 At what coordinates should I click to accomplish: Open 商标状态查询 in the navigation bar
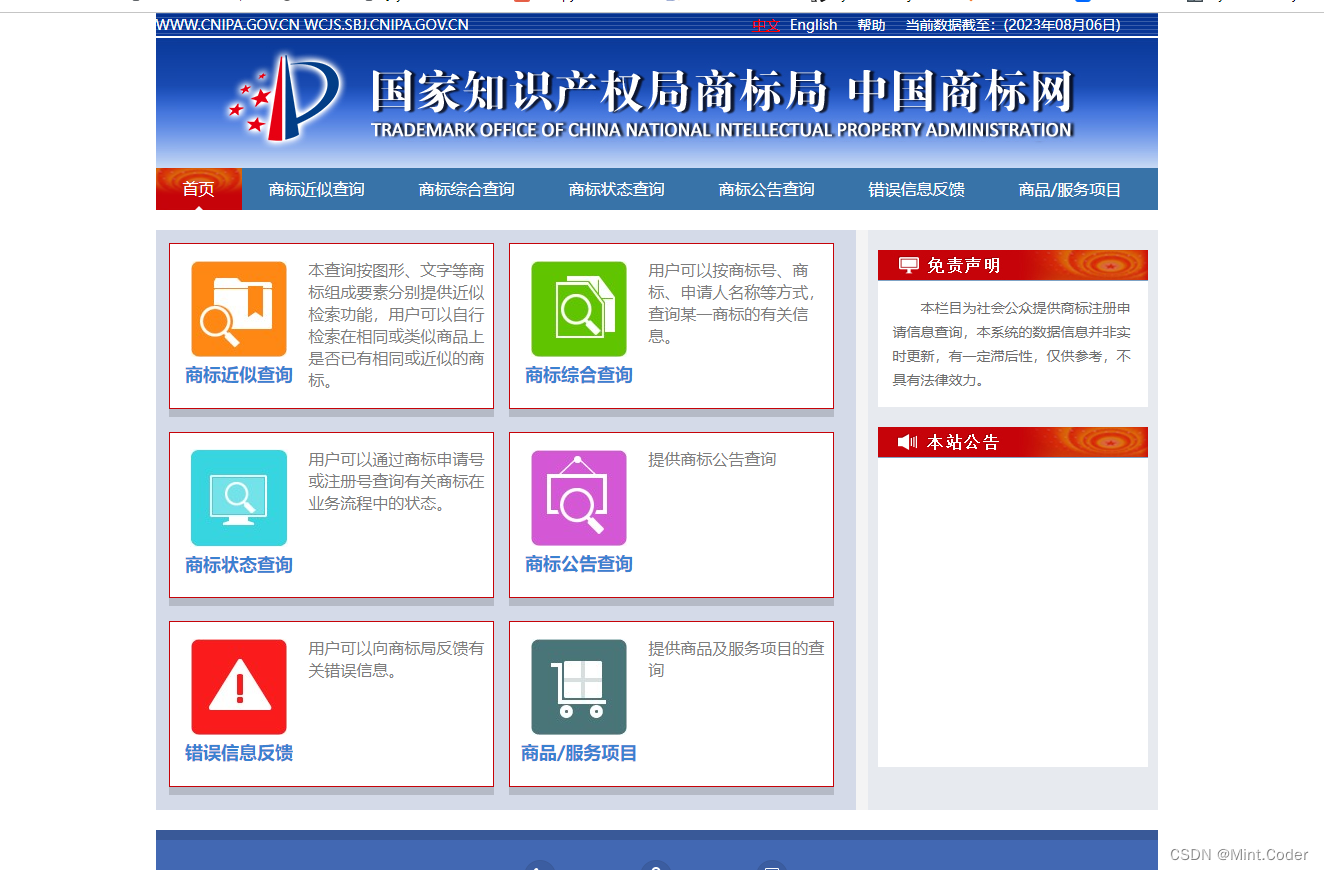click(617, 189)
